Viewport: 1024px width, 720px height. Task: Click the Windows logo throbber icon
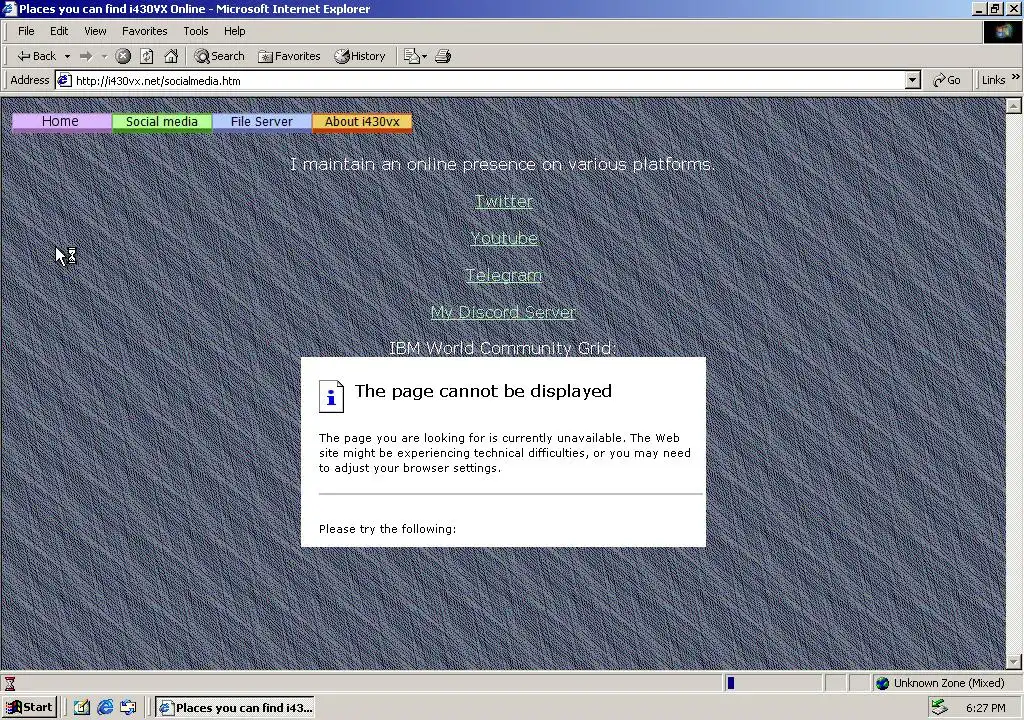click(x=1002, y=32)
